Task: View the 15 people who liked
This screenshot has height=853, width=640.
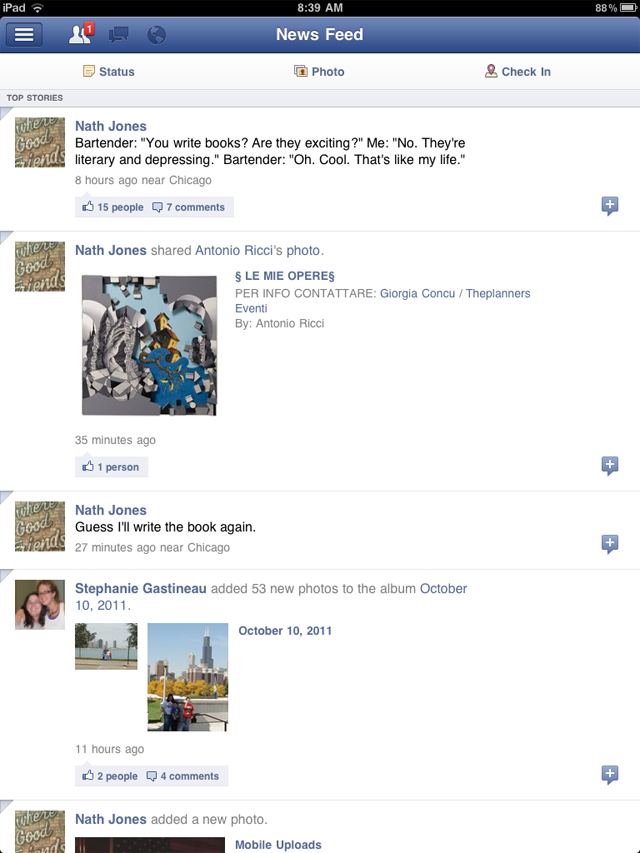Action: coord(113,207)
